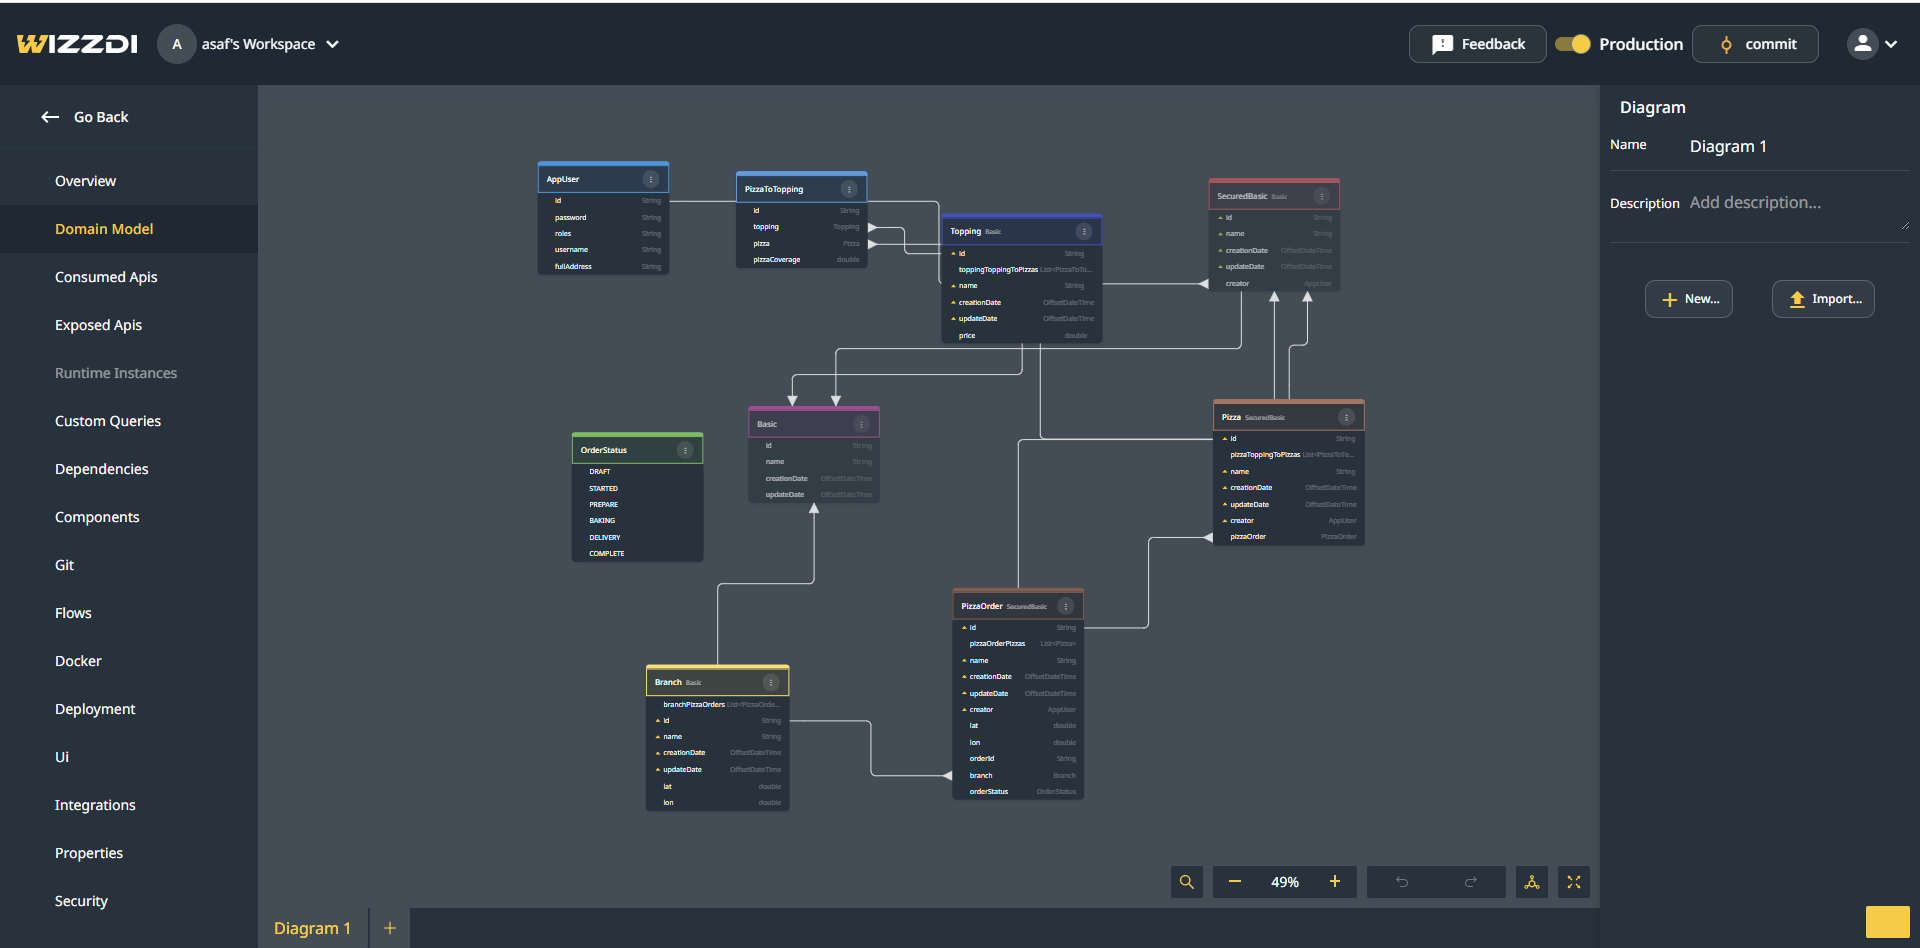Open the PizzaOrder entity options menu
1920x948 pixels.
(1066, 606)
